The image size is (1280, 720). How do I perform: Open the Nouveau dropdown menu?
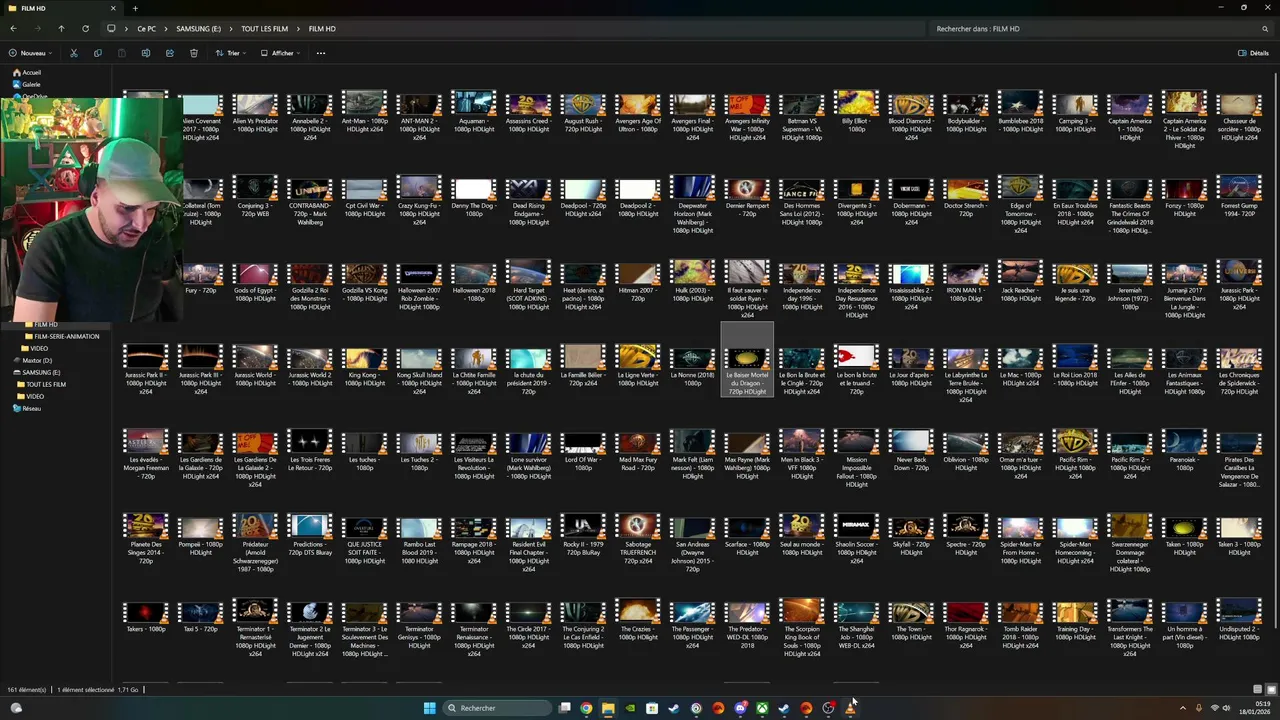coord(31,53)
